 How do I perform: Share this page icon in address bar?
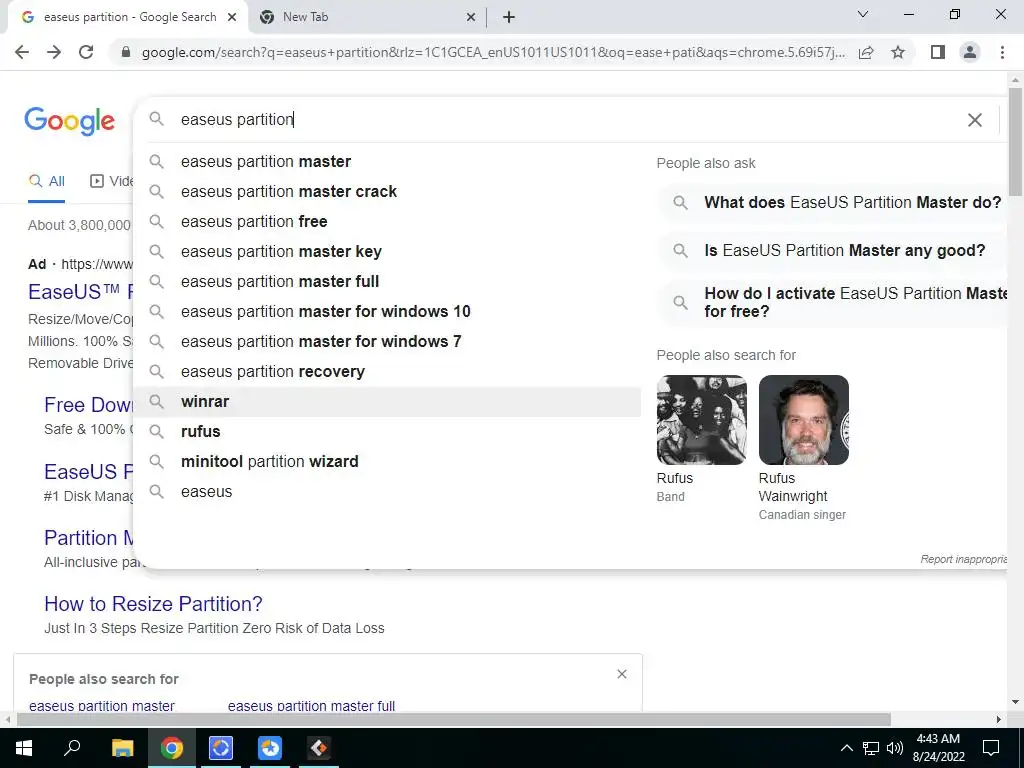866,52
